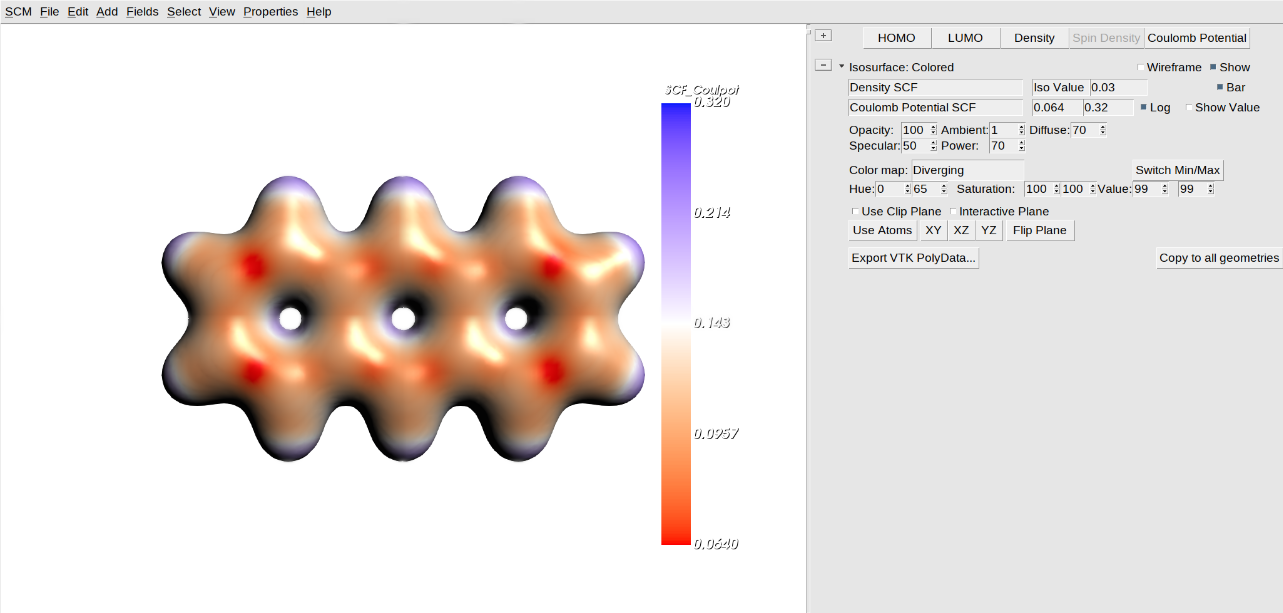Open the Fields menu
The height and width of the screenshot is (613, 1283).
point(142,11)
